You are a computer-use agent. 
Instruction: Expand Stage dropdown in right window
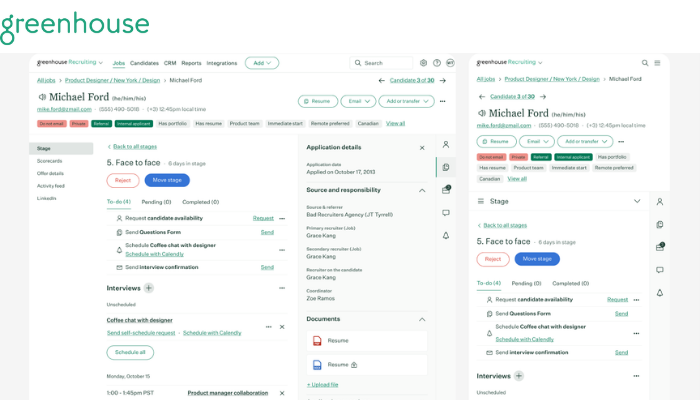tap(637, 201)
